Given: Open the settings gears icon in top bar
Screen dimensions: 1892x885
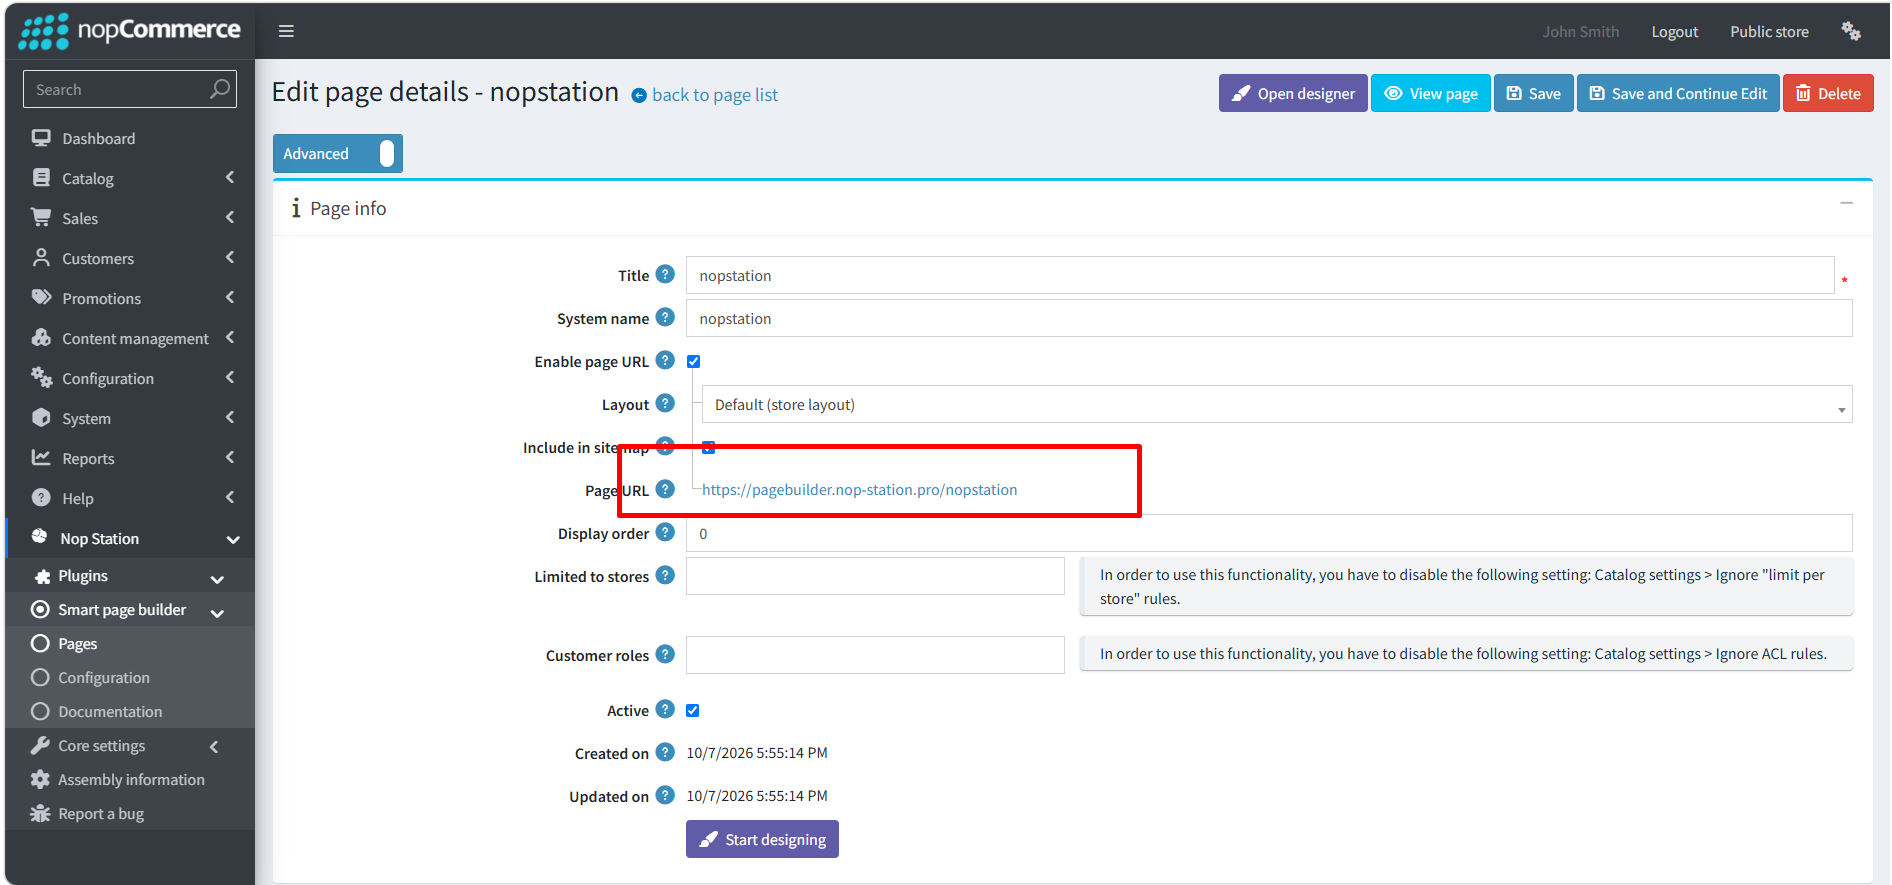Looking at the screenshot, I should click(x=1851, y=31).
